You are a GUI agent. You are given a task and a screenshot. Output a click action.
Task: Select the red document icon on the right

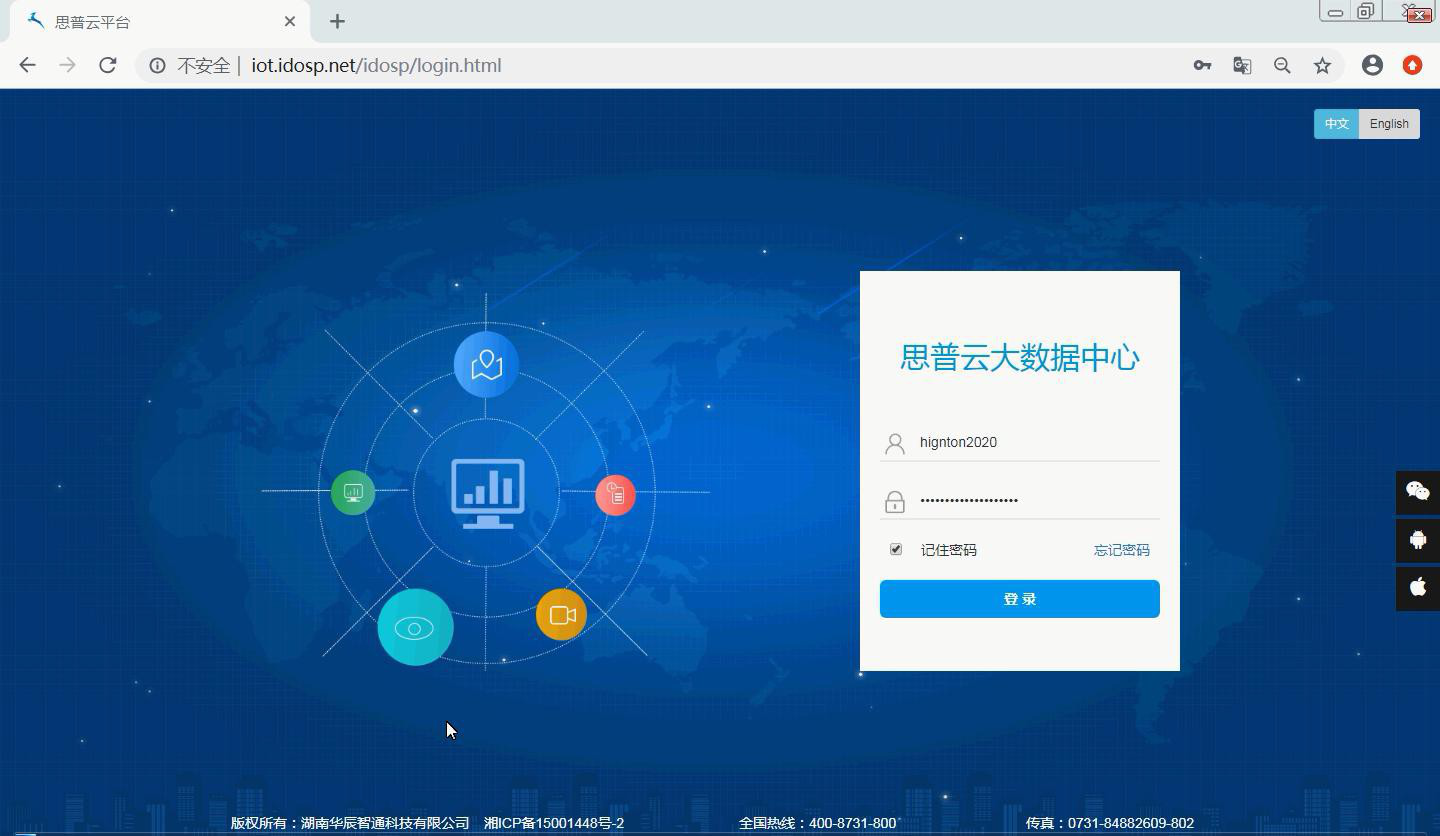(615, 493)
